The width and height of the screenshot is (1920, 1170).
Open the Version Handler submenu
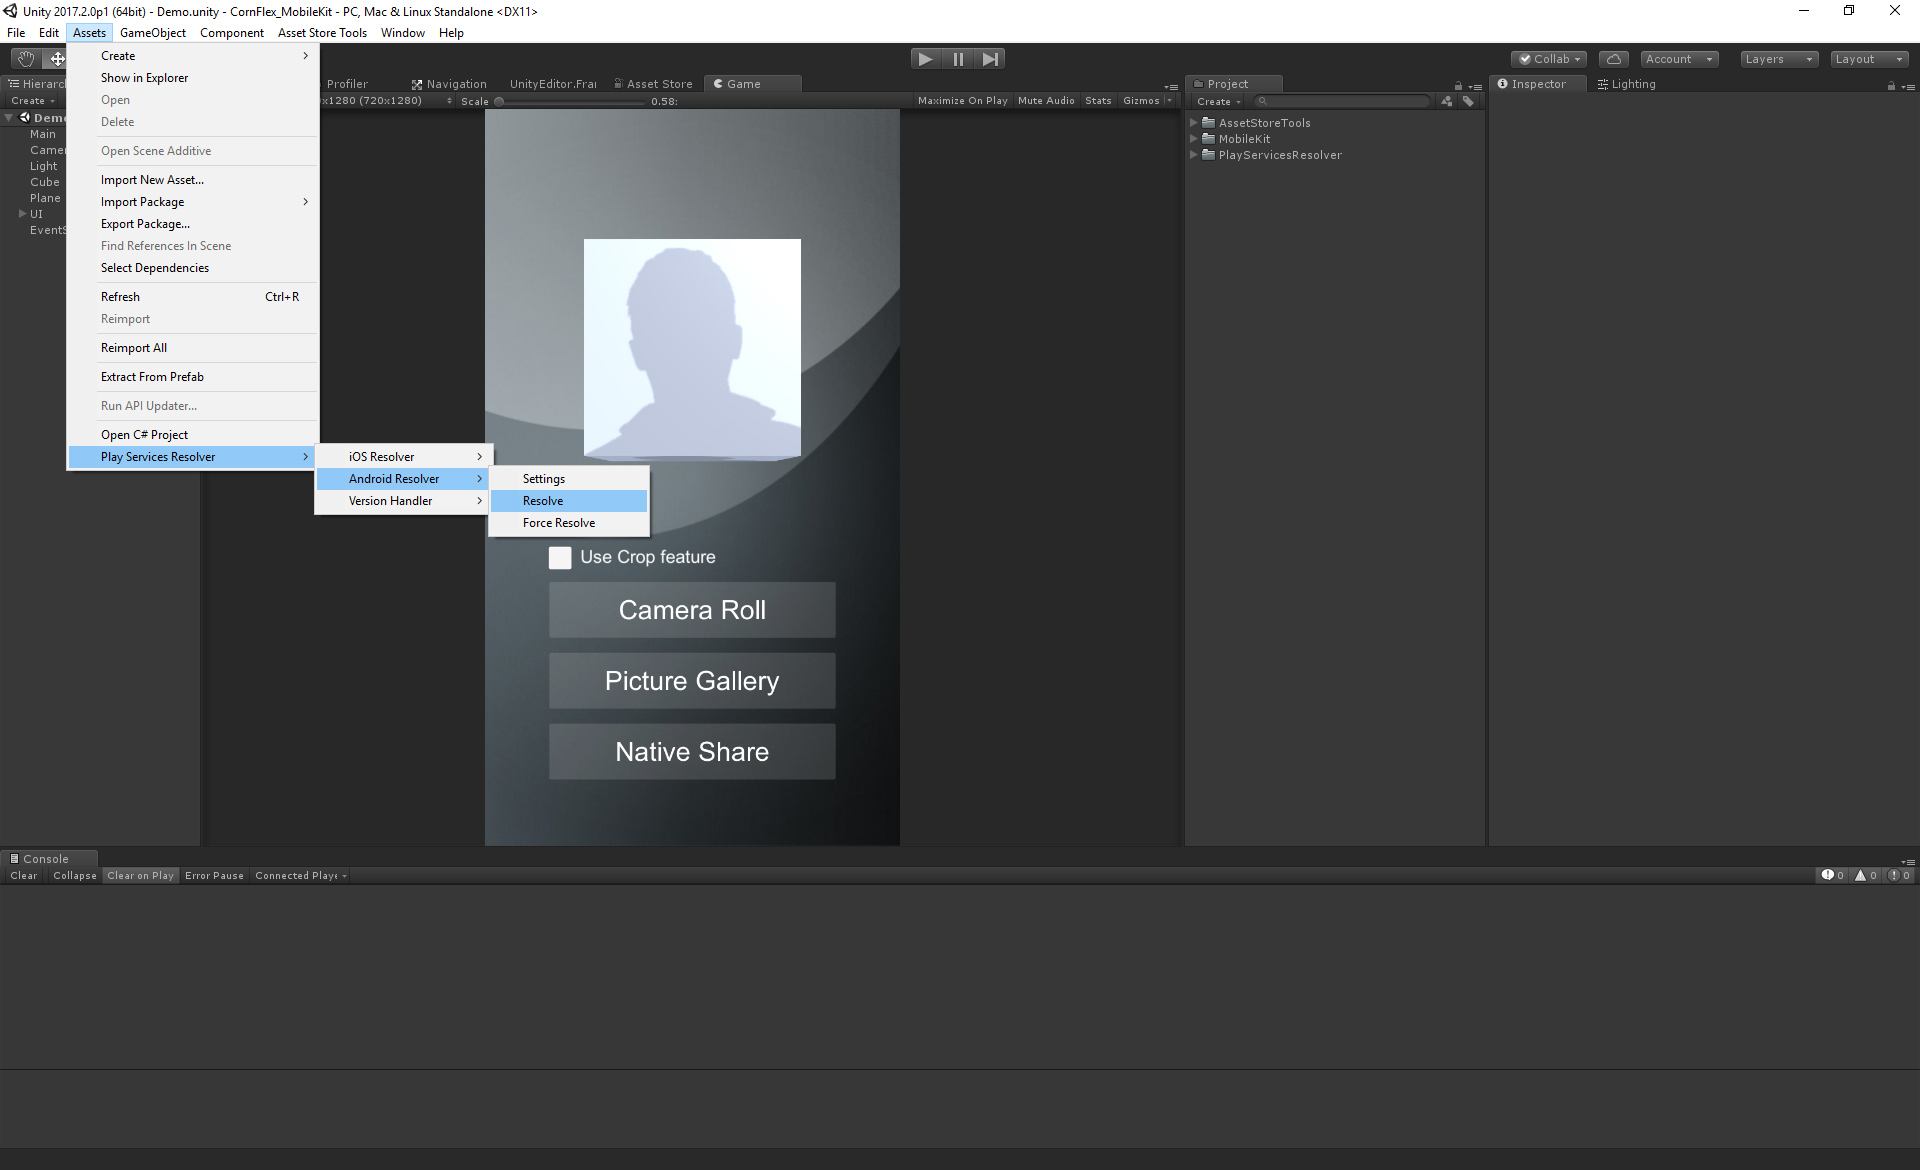coord(403,501)
